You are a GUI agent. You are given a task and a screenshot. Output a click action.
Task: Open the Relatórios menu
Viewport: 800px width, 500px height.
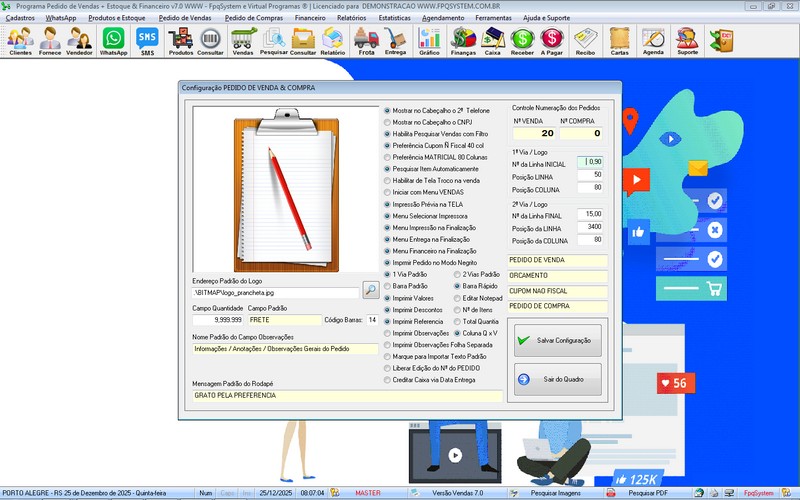pos(352,18)
